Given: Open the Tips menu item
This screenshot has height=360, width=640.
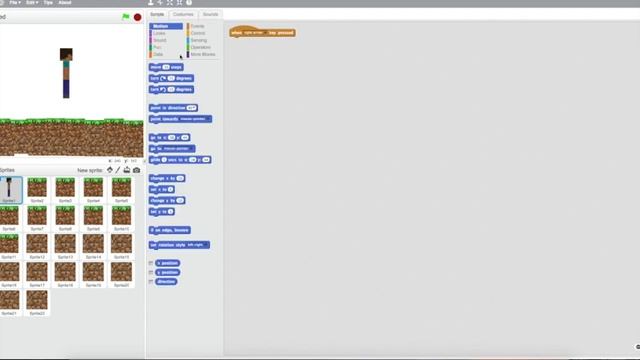Looking at the screenshot, I should (x=48, y=2).
